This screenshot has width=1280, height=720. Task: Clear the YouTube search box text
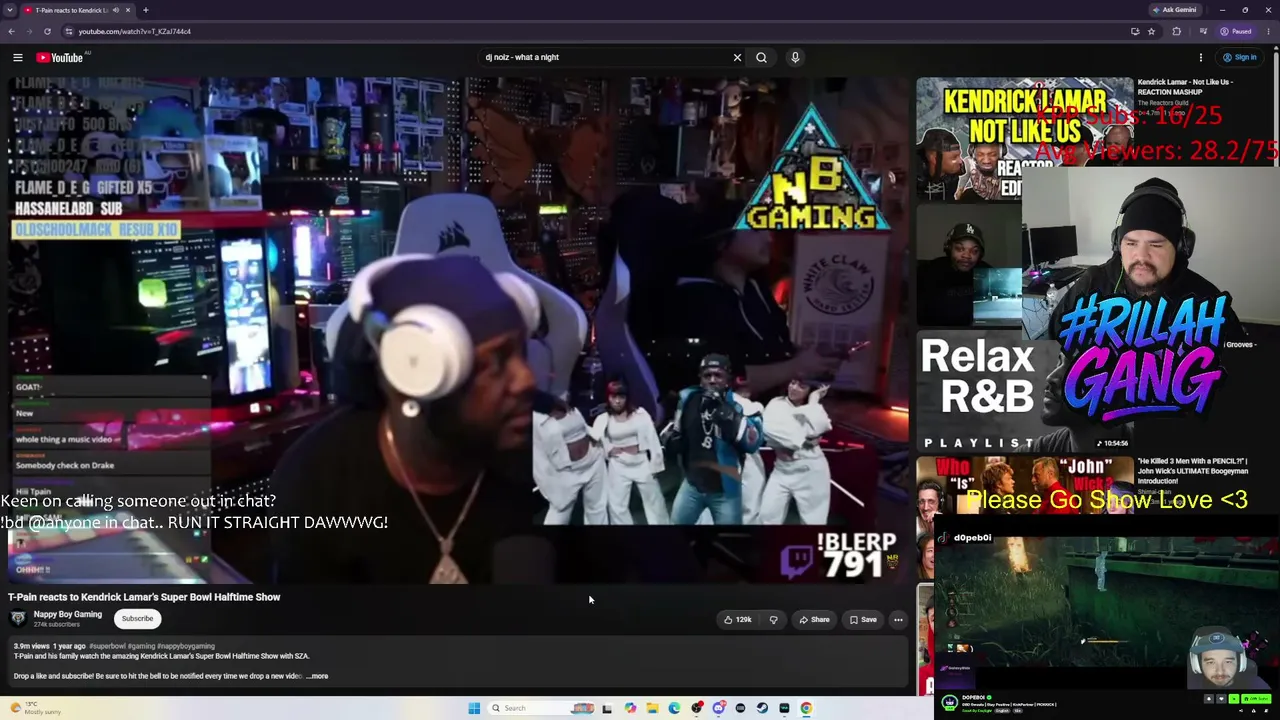[x=737, y=58]
